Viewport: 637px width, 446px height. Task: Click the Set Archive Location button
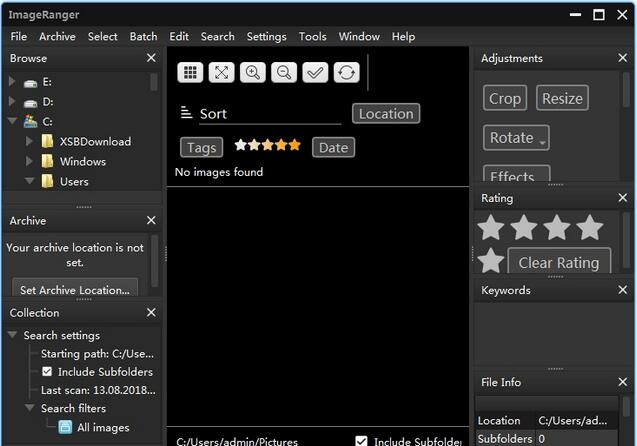(75, 288)
